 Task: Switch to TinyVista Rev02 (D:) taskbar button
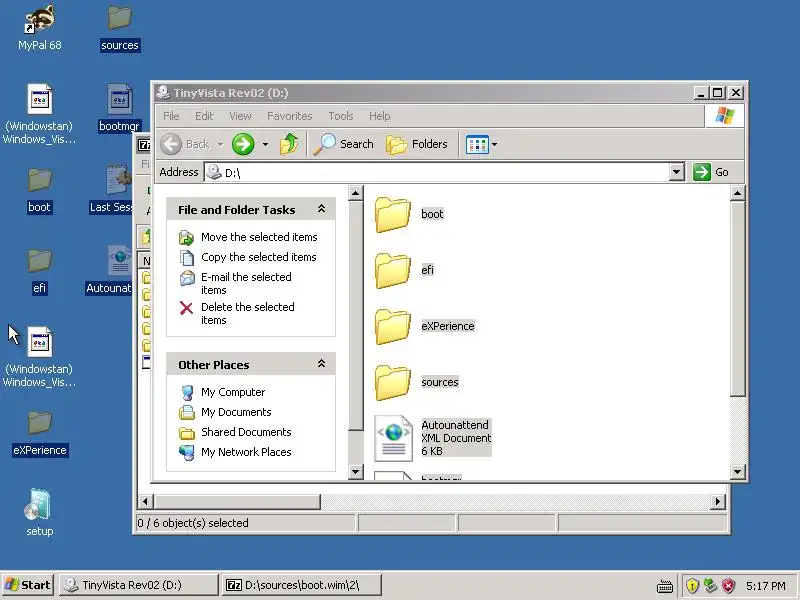pos(139,585)
